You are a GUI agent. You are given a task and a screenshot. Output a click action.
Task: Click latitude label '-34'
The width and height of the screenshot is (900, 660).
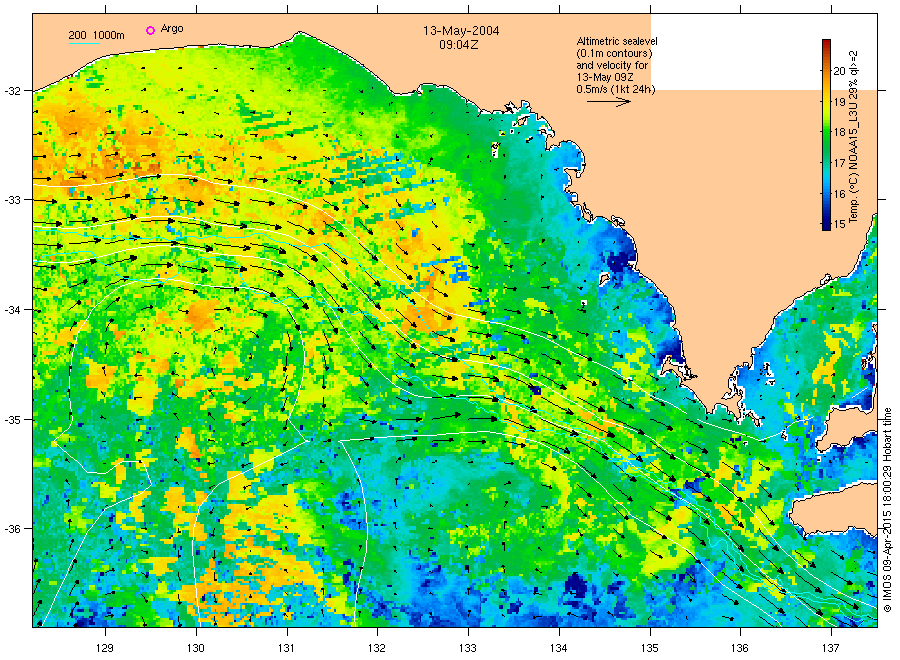pyautogui.click(x=12, y=310)
